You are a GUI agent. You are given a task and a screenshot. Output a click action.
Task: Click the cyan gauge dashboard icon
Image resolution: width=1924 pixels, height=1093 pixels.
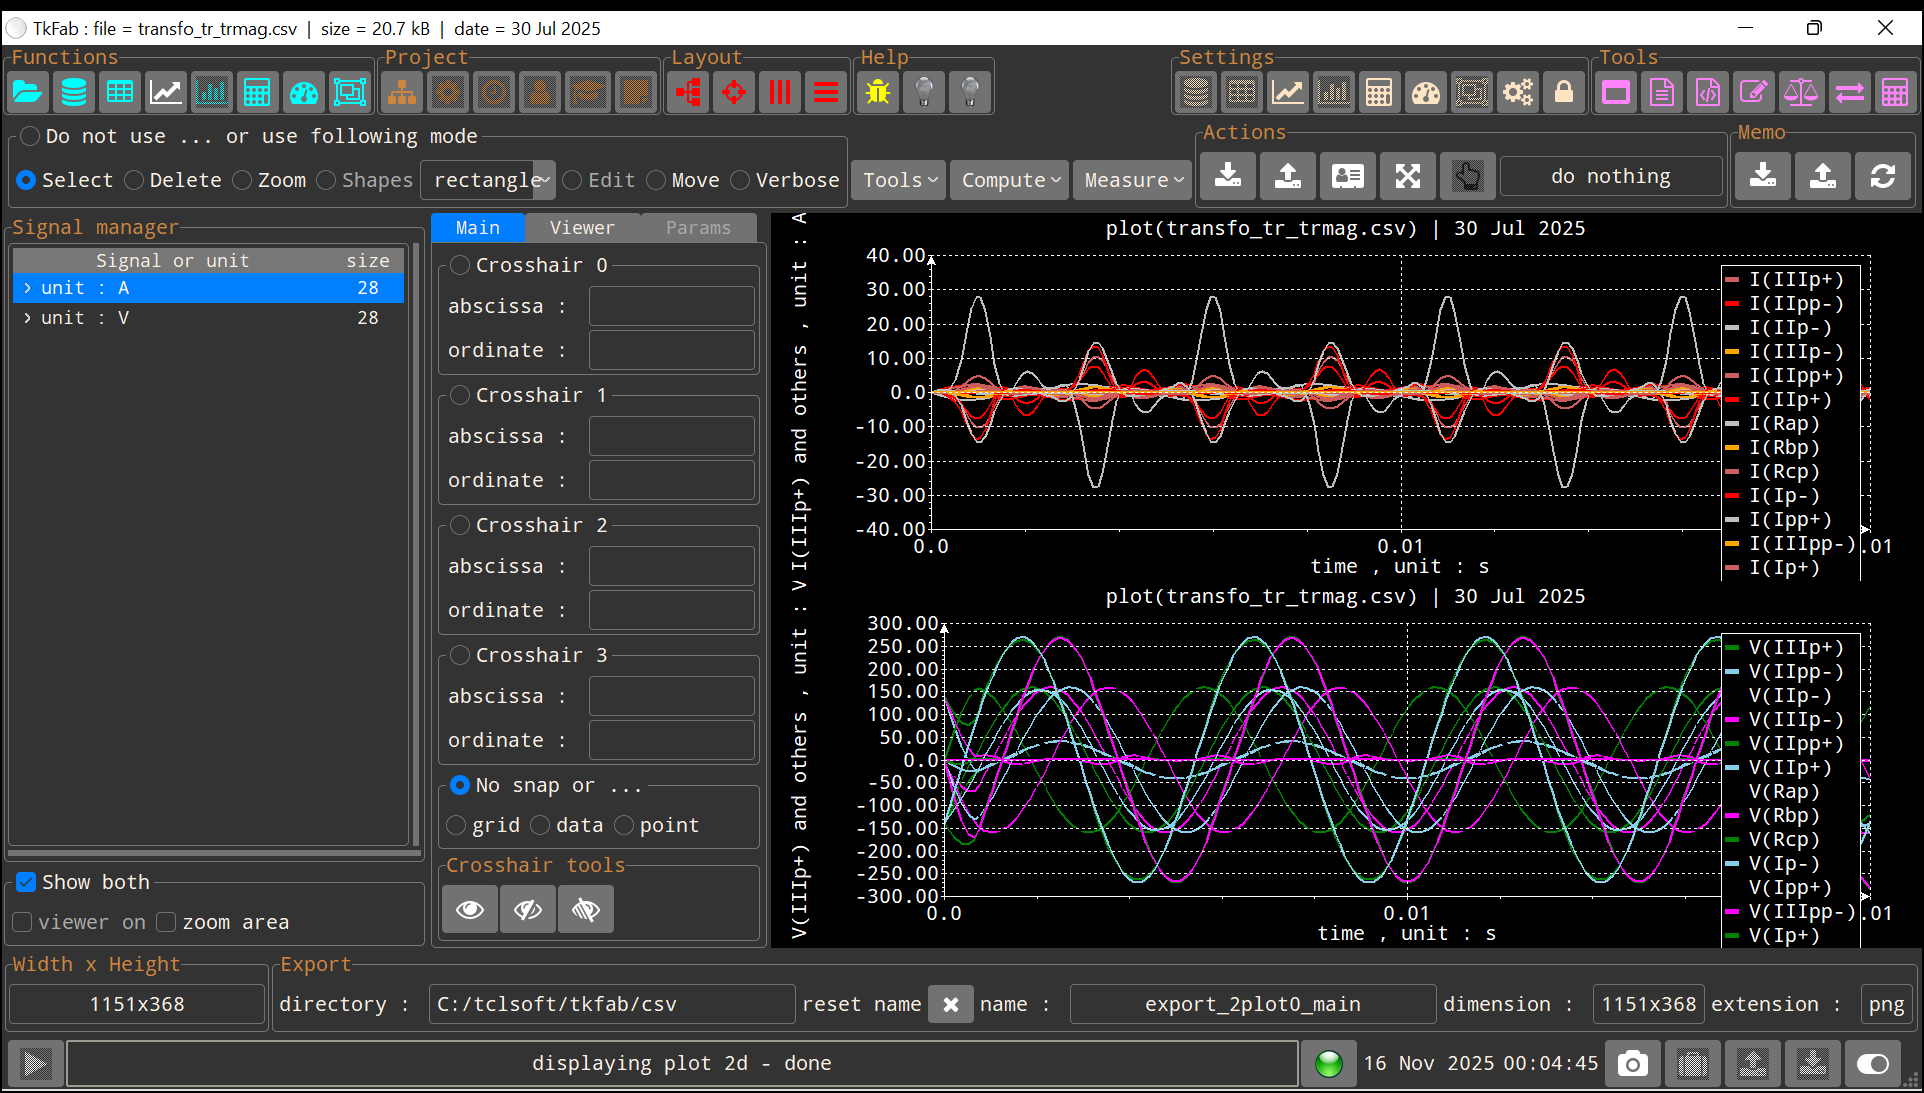click(304, 93)
